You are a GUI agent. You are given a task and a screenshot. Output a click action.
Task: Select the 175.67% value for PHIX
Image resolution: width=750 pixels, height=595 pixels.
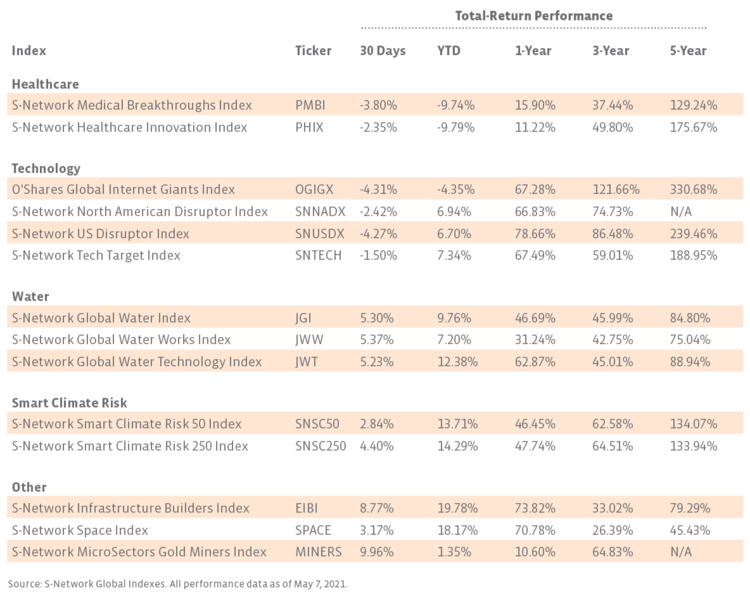click(x=693, y=127)
